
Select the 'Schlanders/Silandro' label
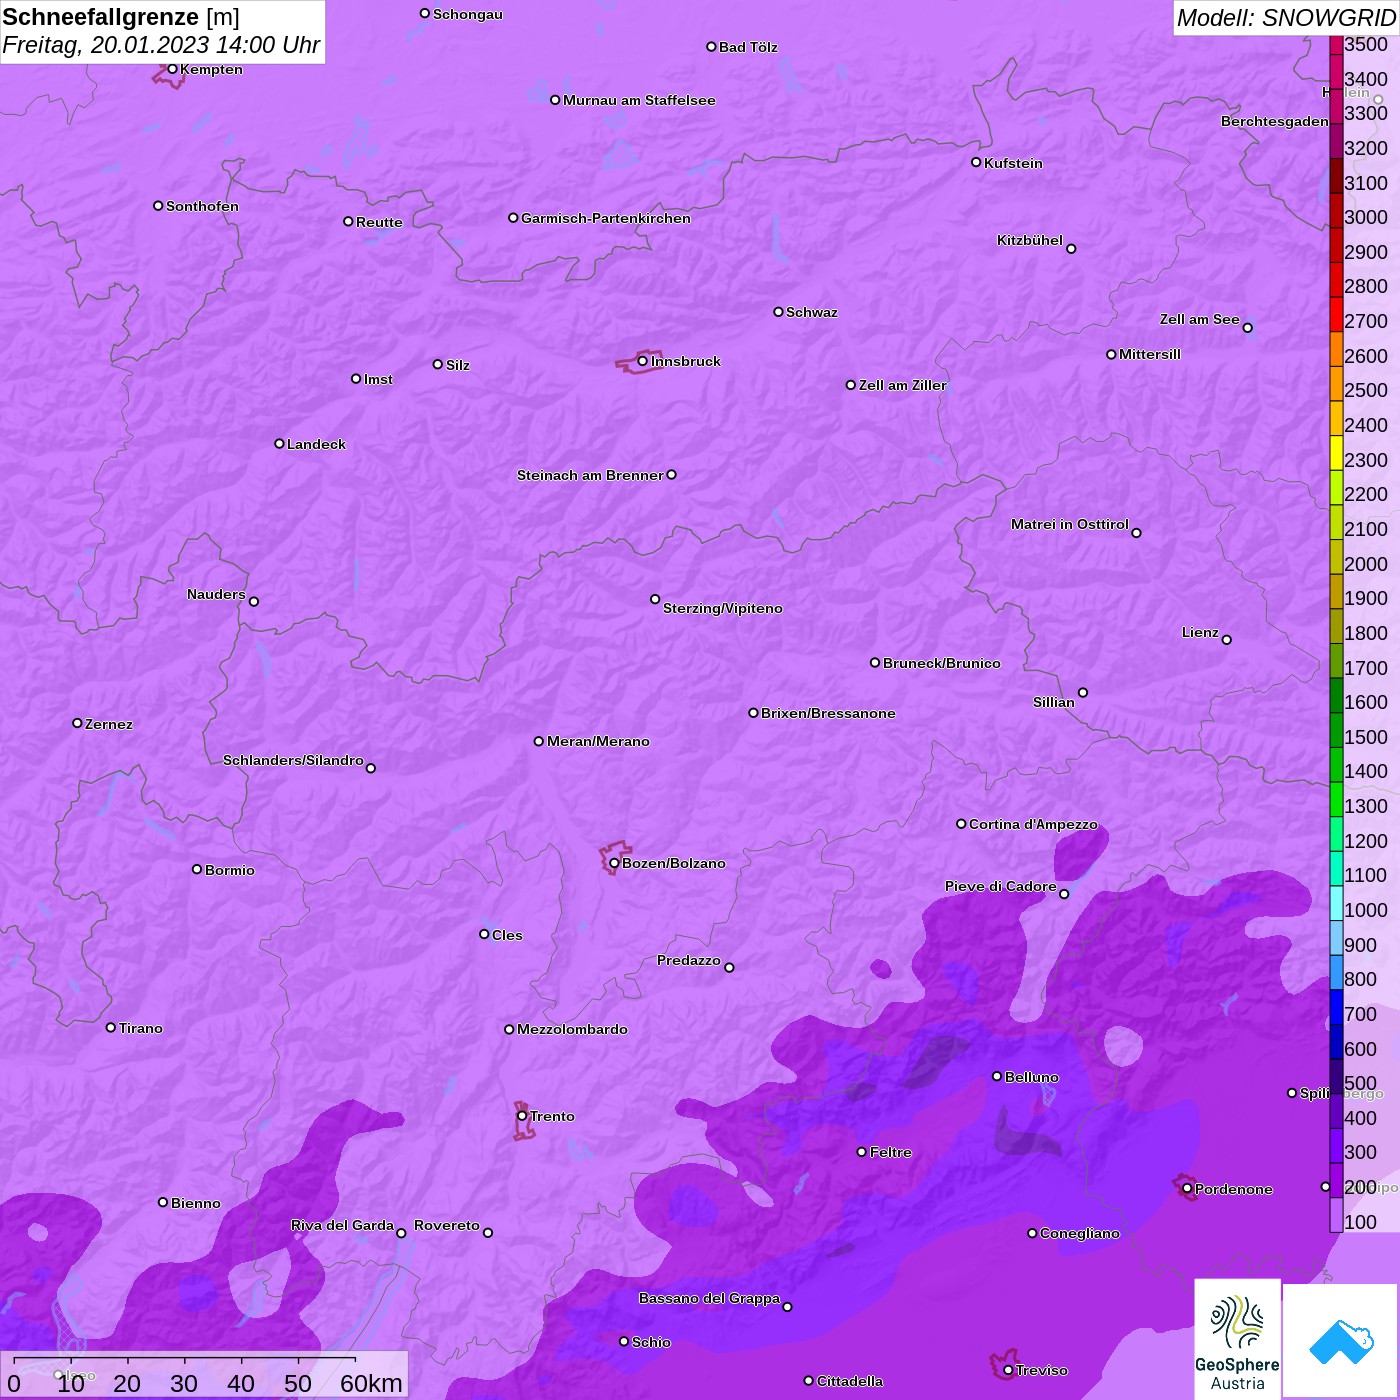coord(293,760)
